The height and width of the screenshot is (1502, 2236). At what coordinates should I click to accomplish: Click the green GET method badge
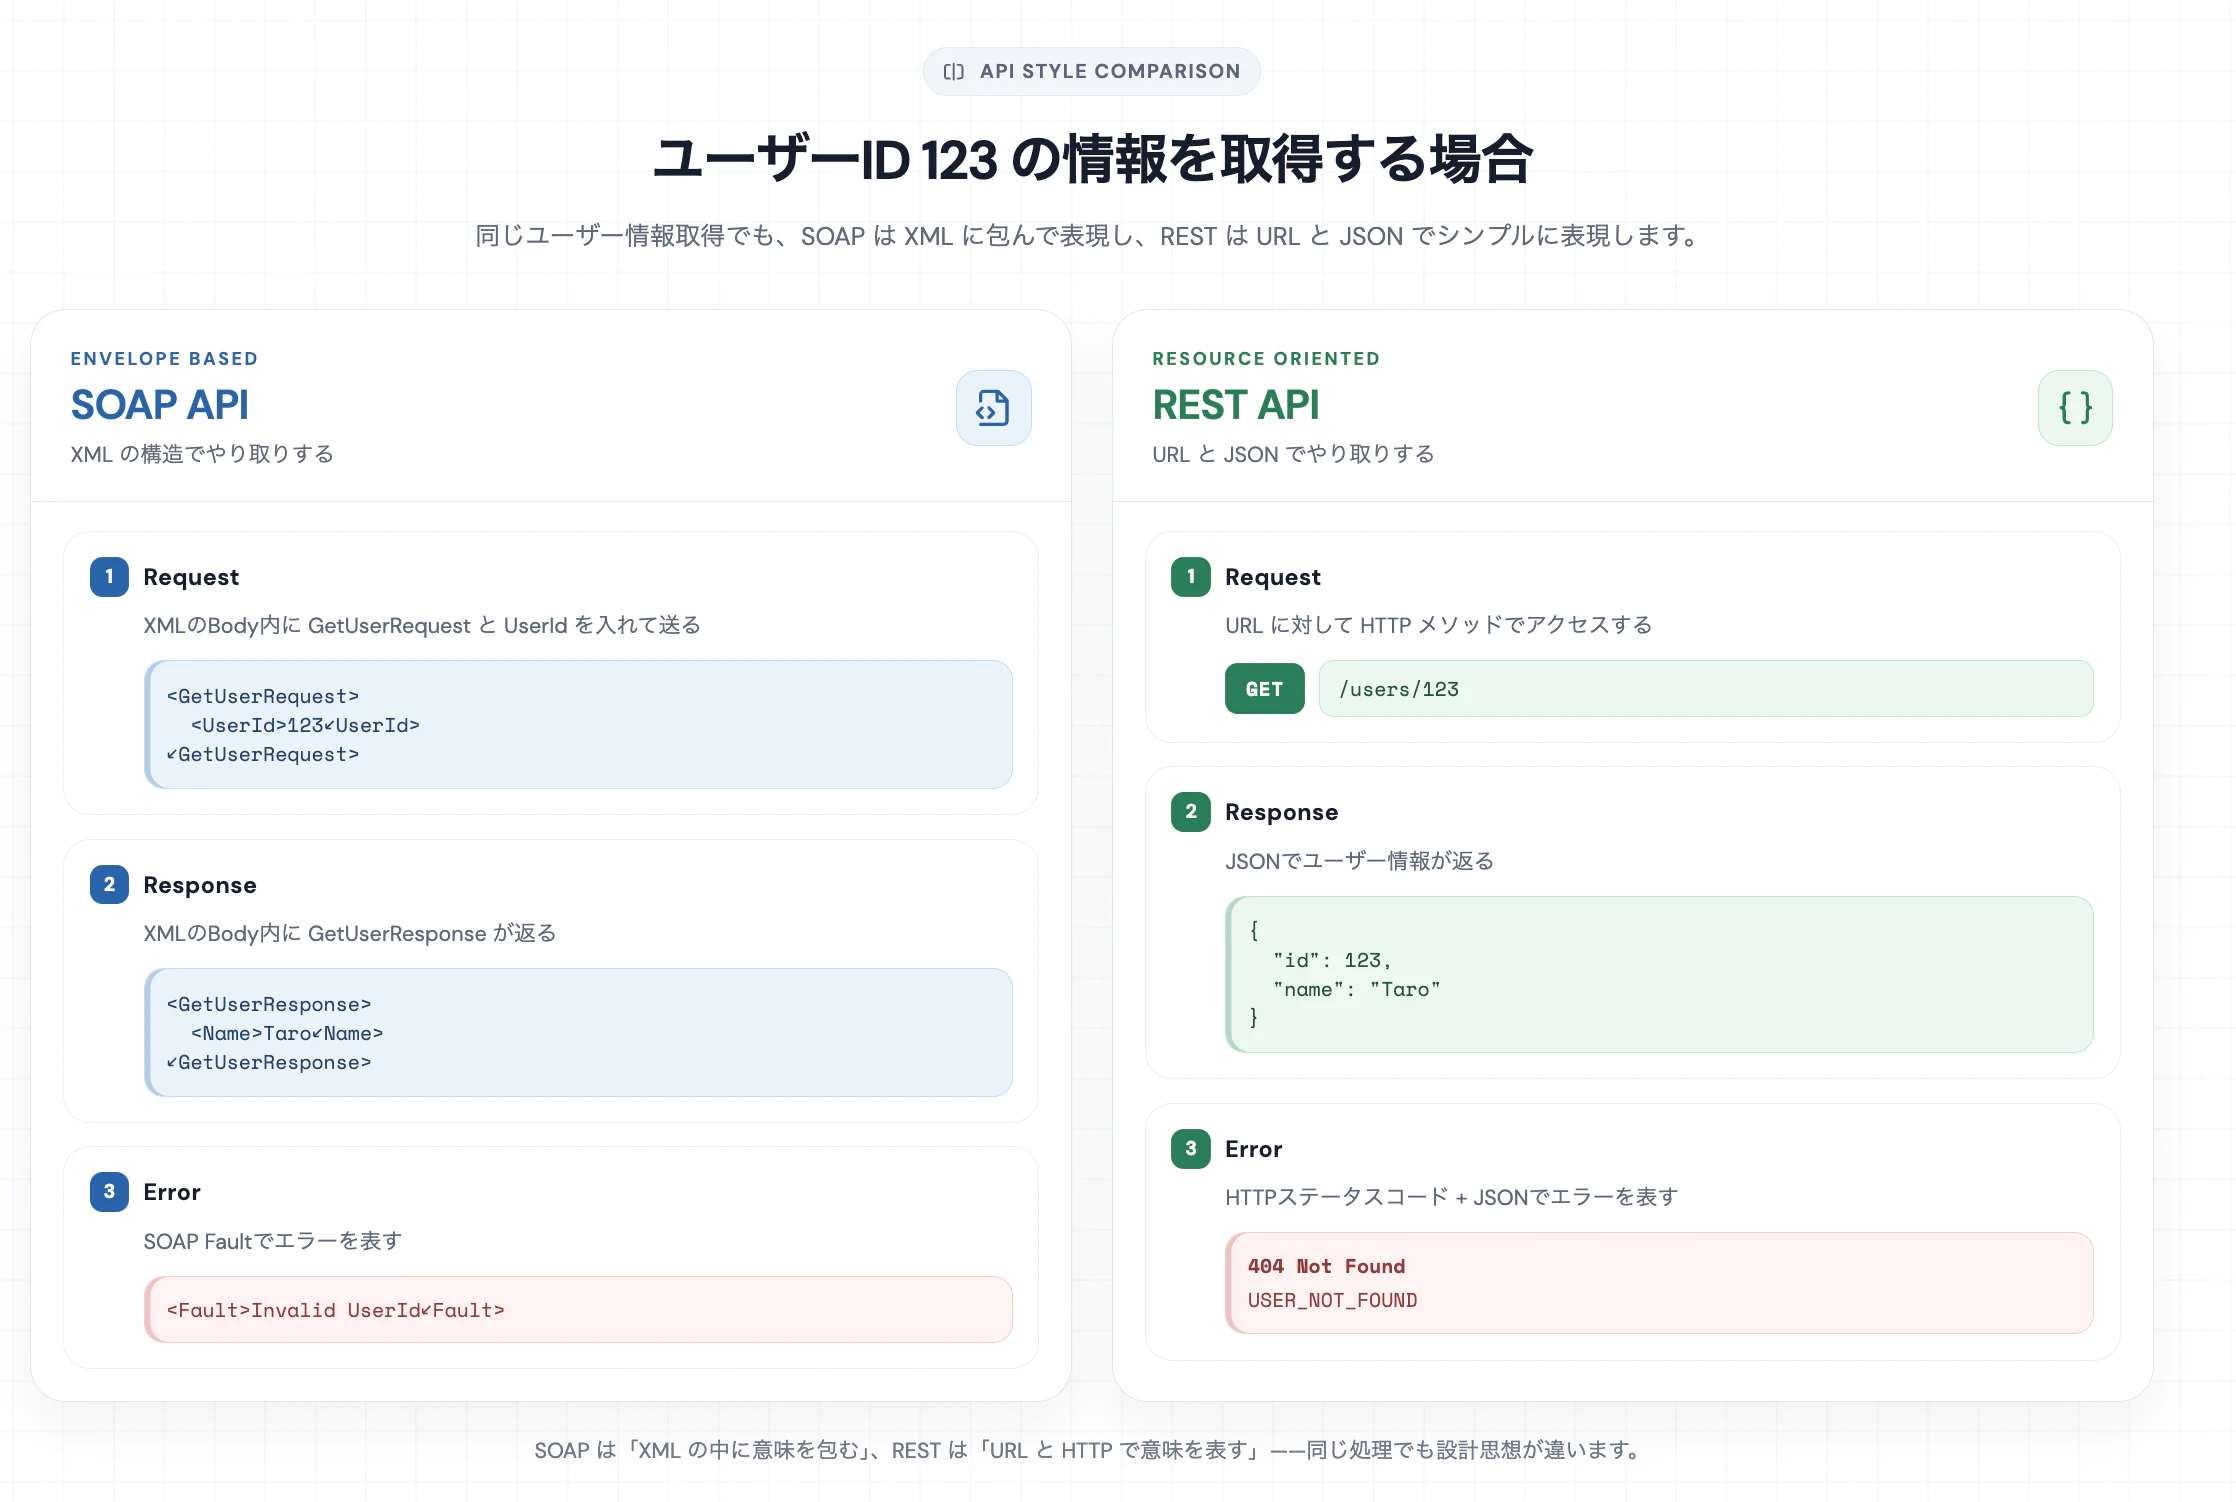[1264, 689]
